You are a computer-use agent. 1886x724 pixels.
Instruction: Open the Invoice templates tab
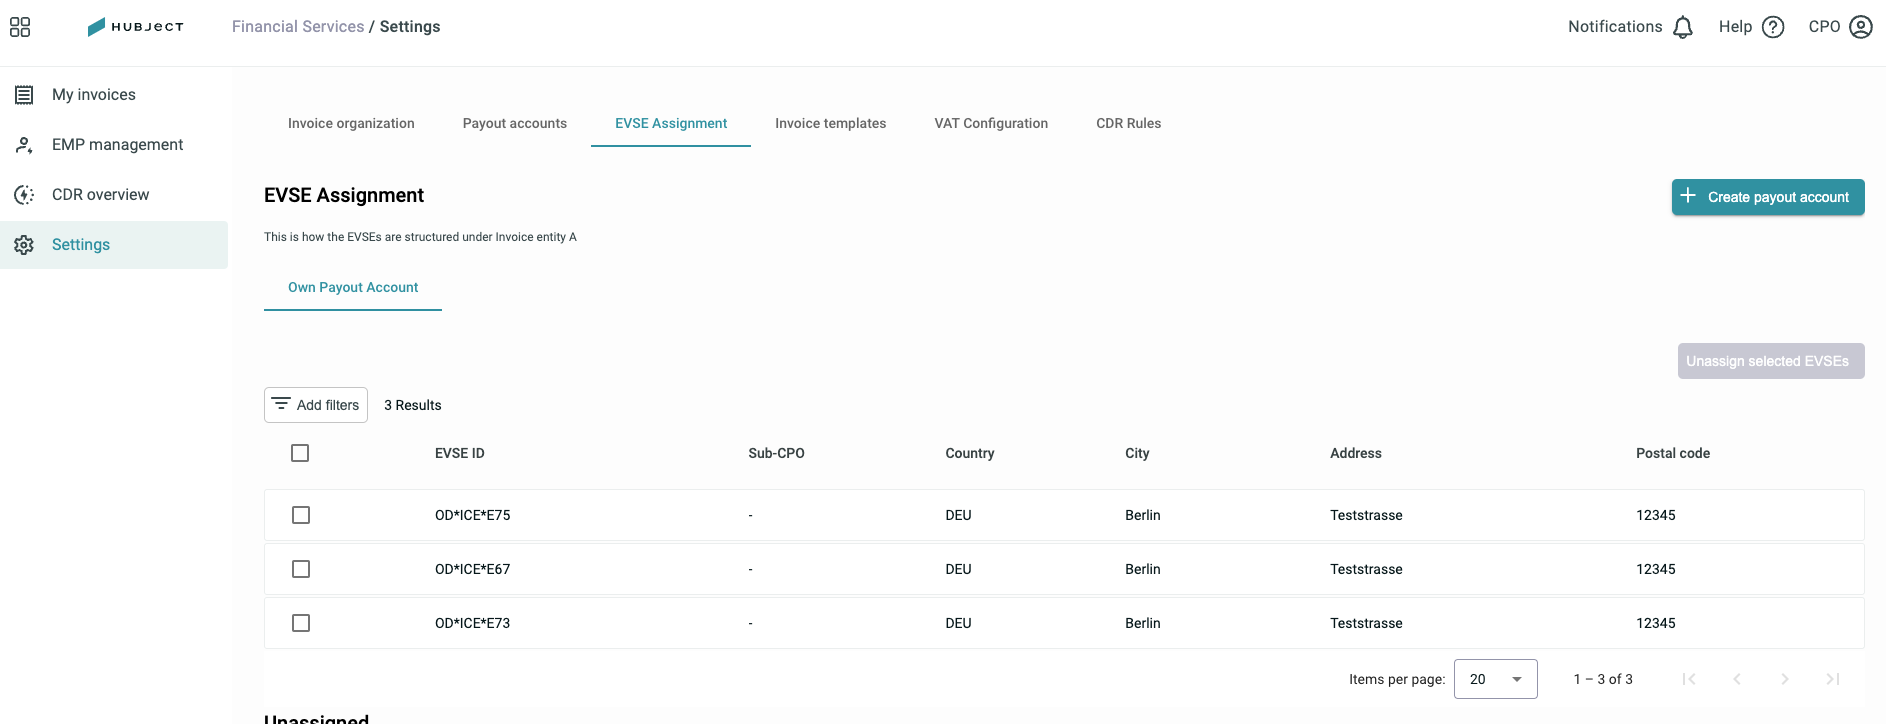tap(831, 123)
